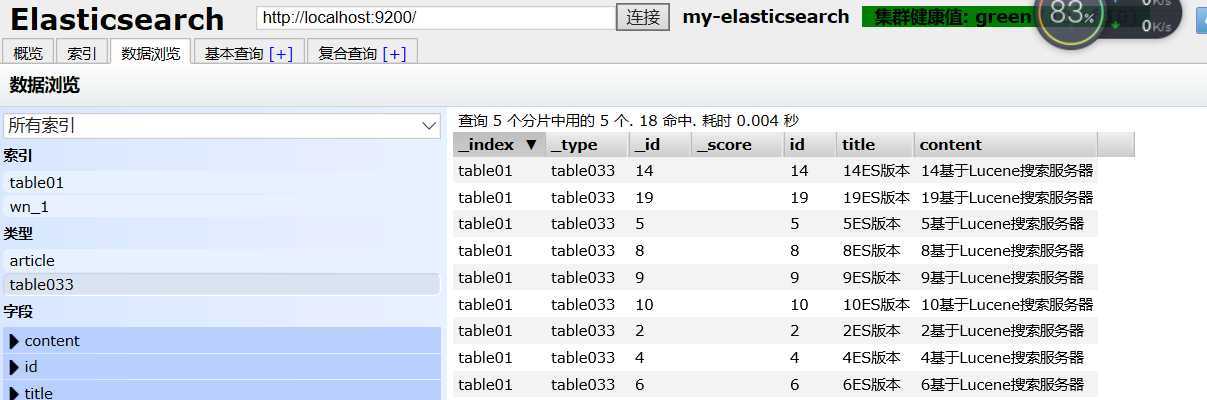This screenshot has width=1207, height=400.
Task: Click table033 type cell in row 9ES版本
Action: click(x=587, y=278)
